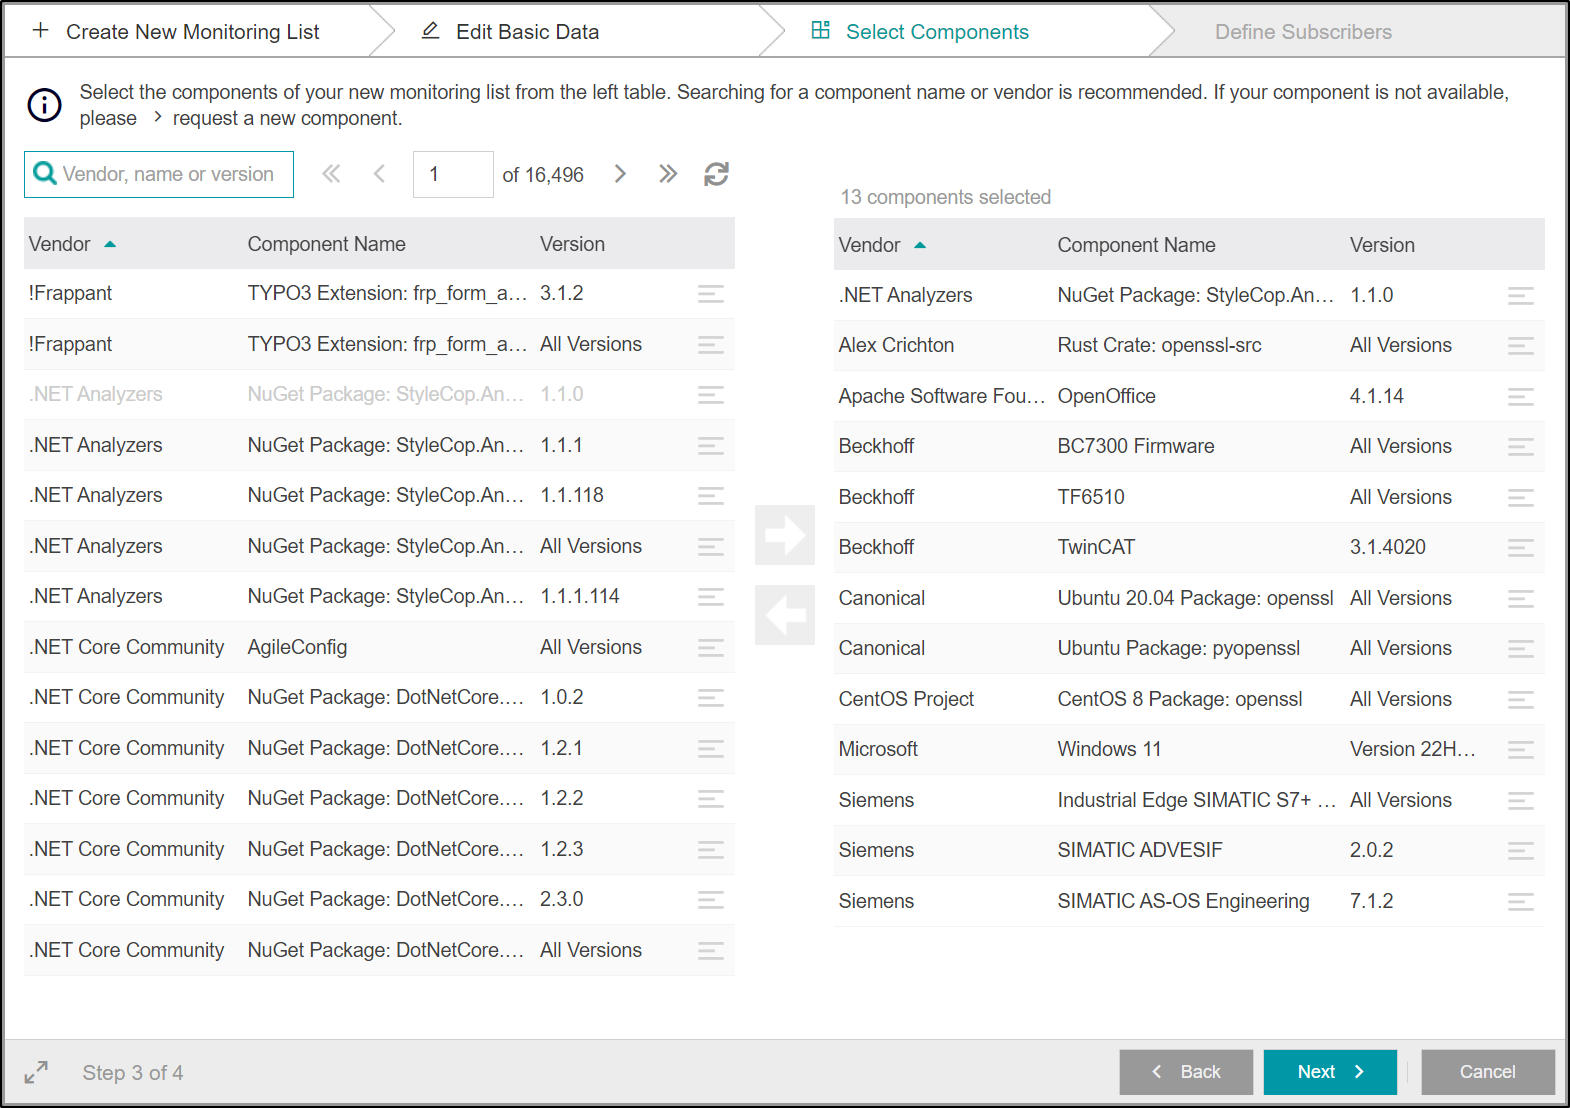Select the .NET Analyzers All Versions row
Screen dimensions: 1570x1108
pyautogui.click(x=379, y=546)
